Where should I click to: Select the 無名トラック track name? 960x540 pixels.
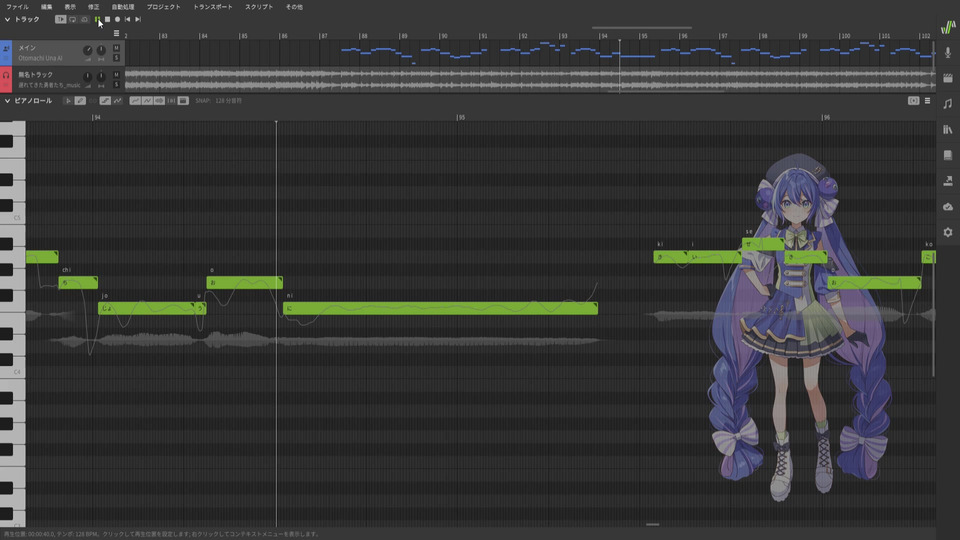click(x=36, y=75)
